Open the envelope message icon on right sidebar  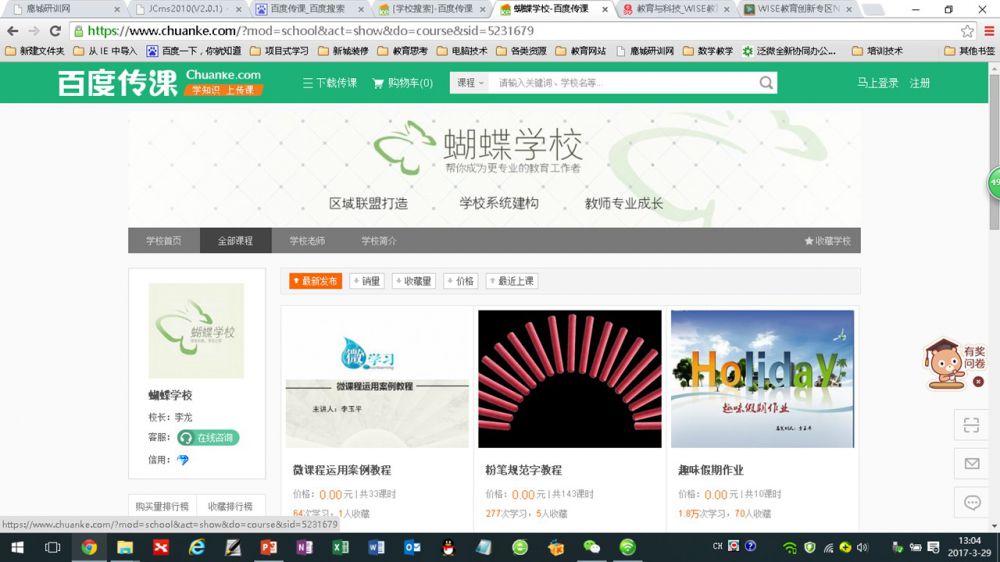point(971,464)
